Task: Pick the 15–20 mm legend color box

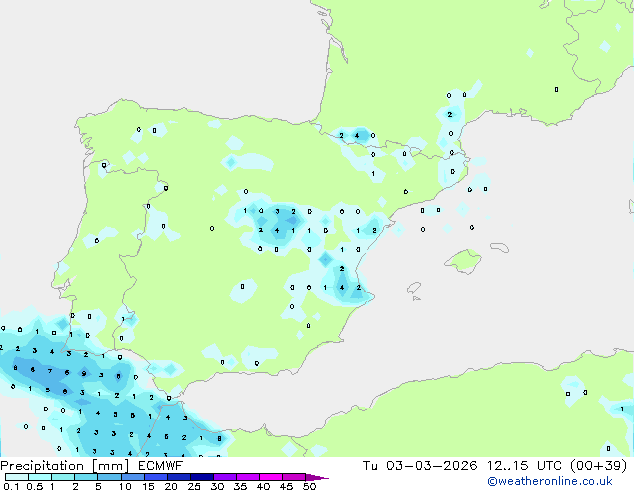Action: click(x=155, y=477)
